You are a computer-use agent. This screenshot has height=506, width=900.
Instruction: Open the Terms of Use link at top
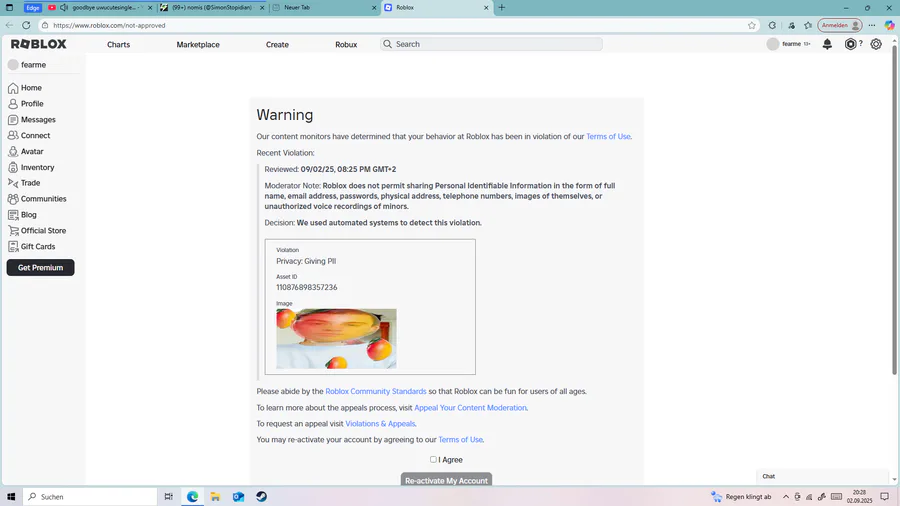coord(608,137)
